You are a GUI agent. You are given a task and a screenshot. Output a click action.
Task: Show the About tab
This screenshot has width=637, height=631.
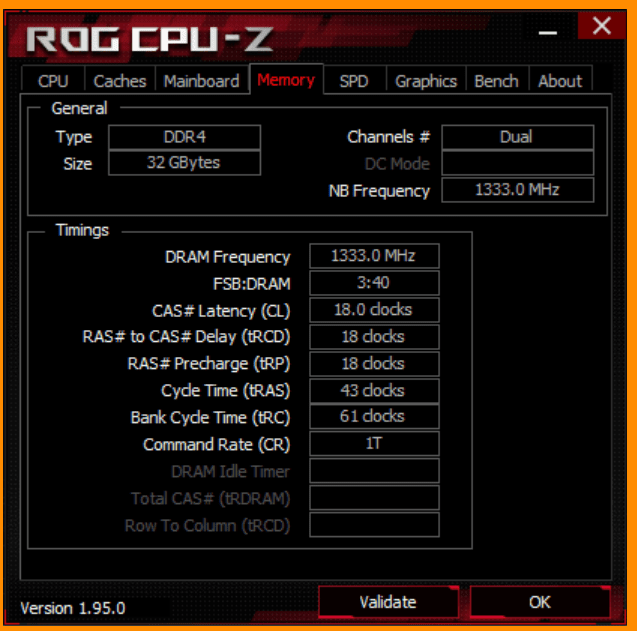[x=560, y=80]
